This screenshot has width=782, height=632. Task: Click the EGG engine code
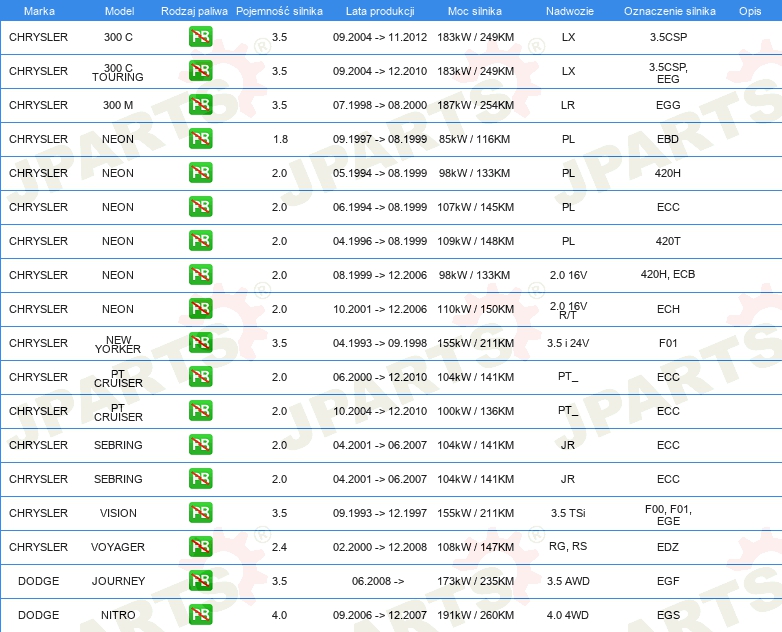(668, 105)
